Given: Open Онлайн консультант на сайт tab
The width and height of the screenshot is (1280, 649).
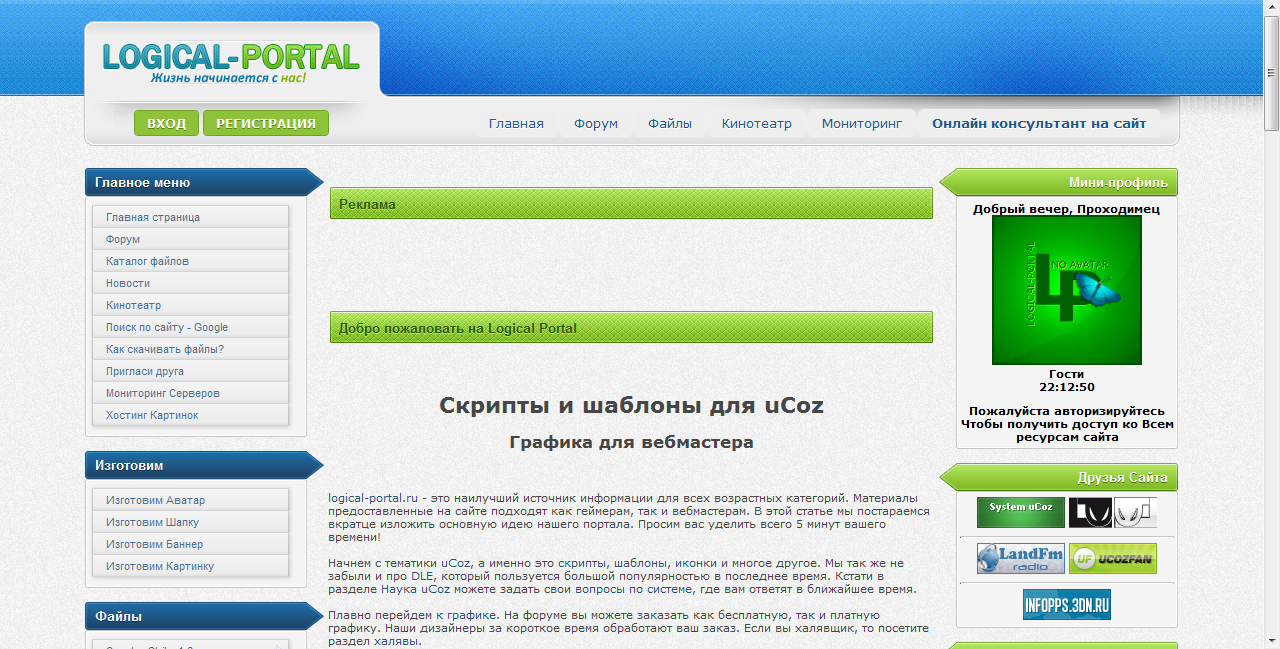Looking at the screenshot, I should pos(1039,124).
